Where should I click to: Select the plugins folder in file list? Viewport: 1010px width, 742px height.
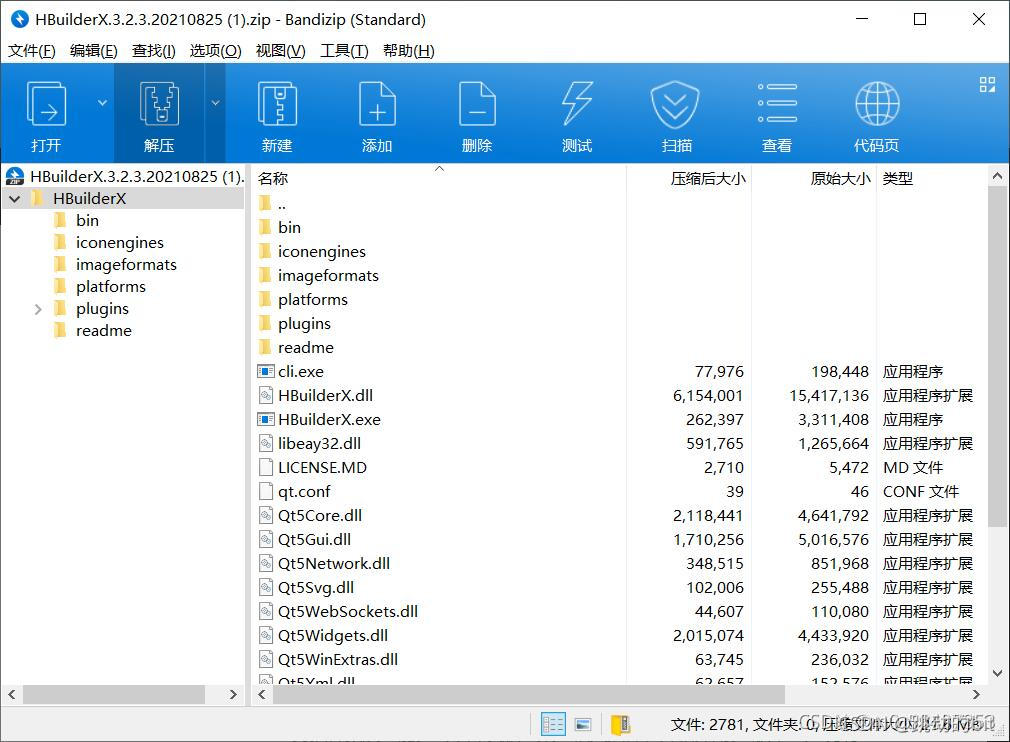tap(294, 323)
